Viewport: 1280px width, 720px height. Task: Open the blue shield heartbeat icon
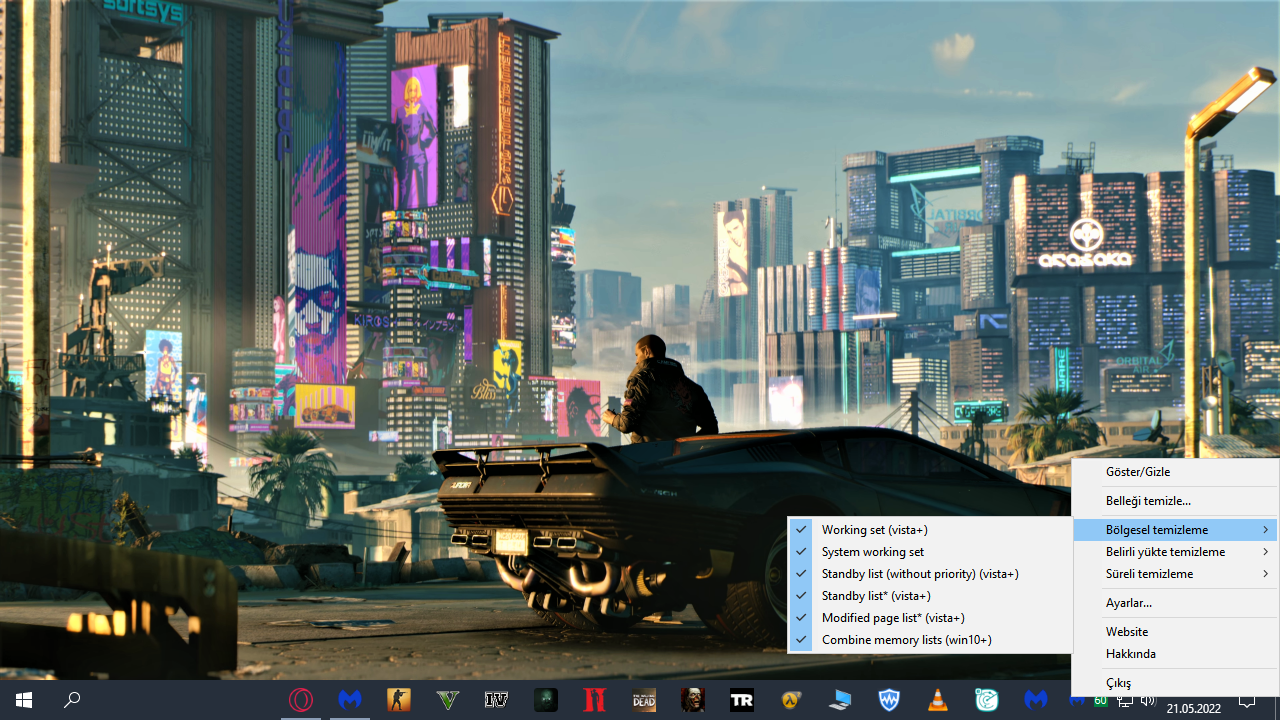coord(889,700)
